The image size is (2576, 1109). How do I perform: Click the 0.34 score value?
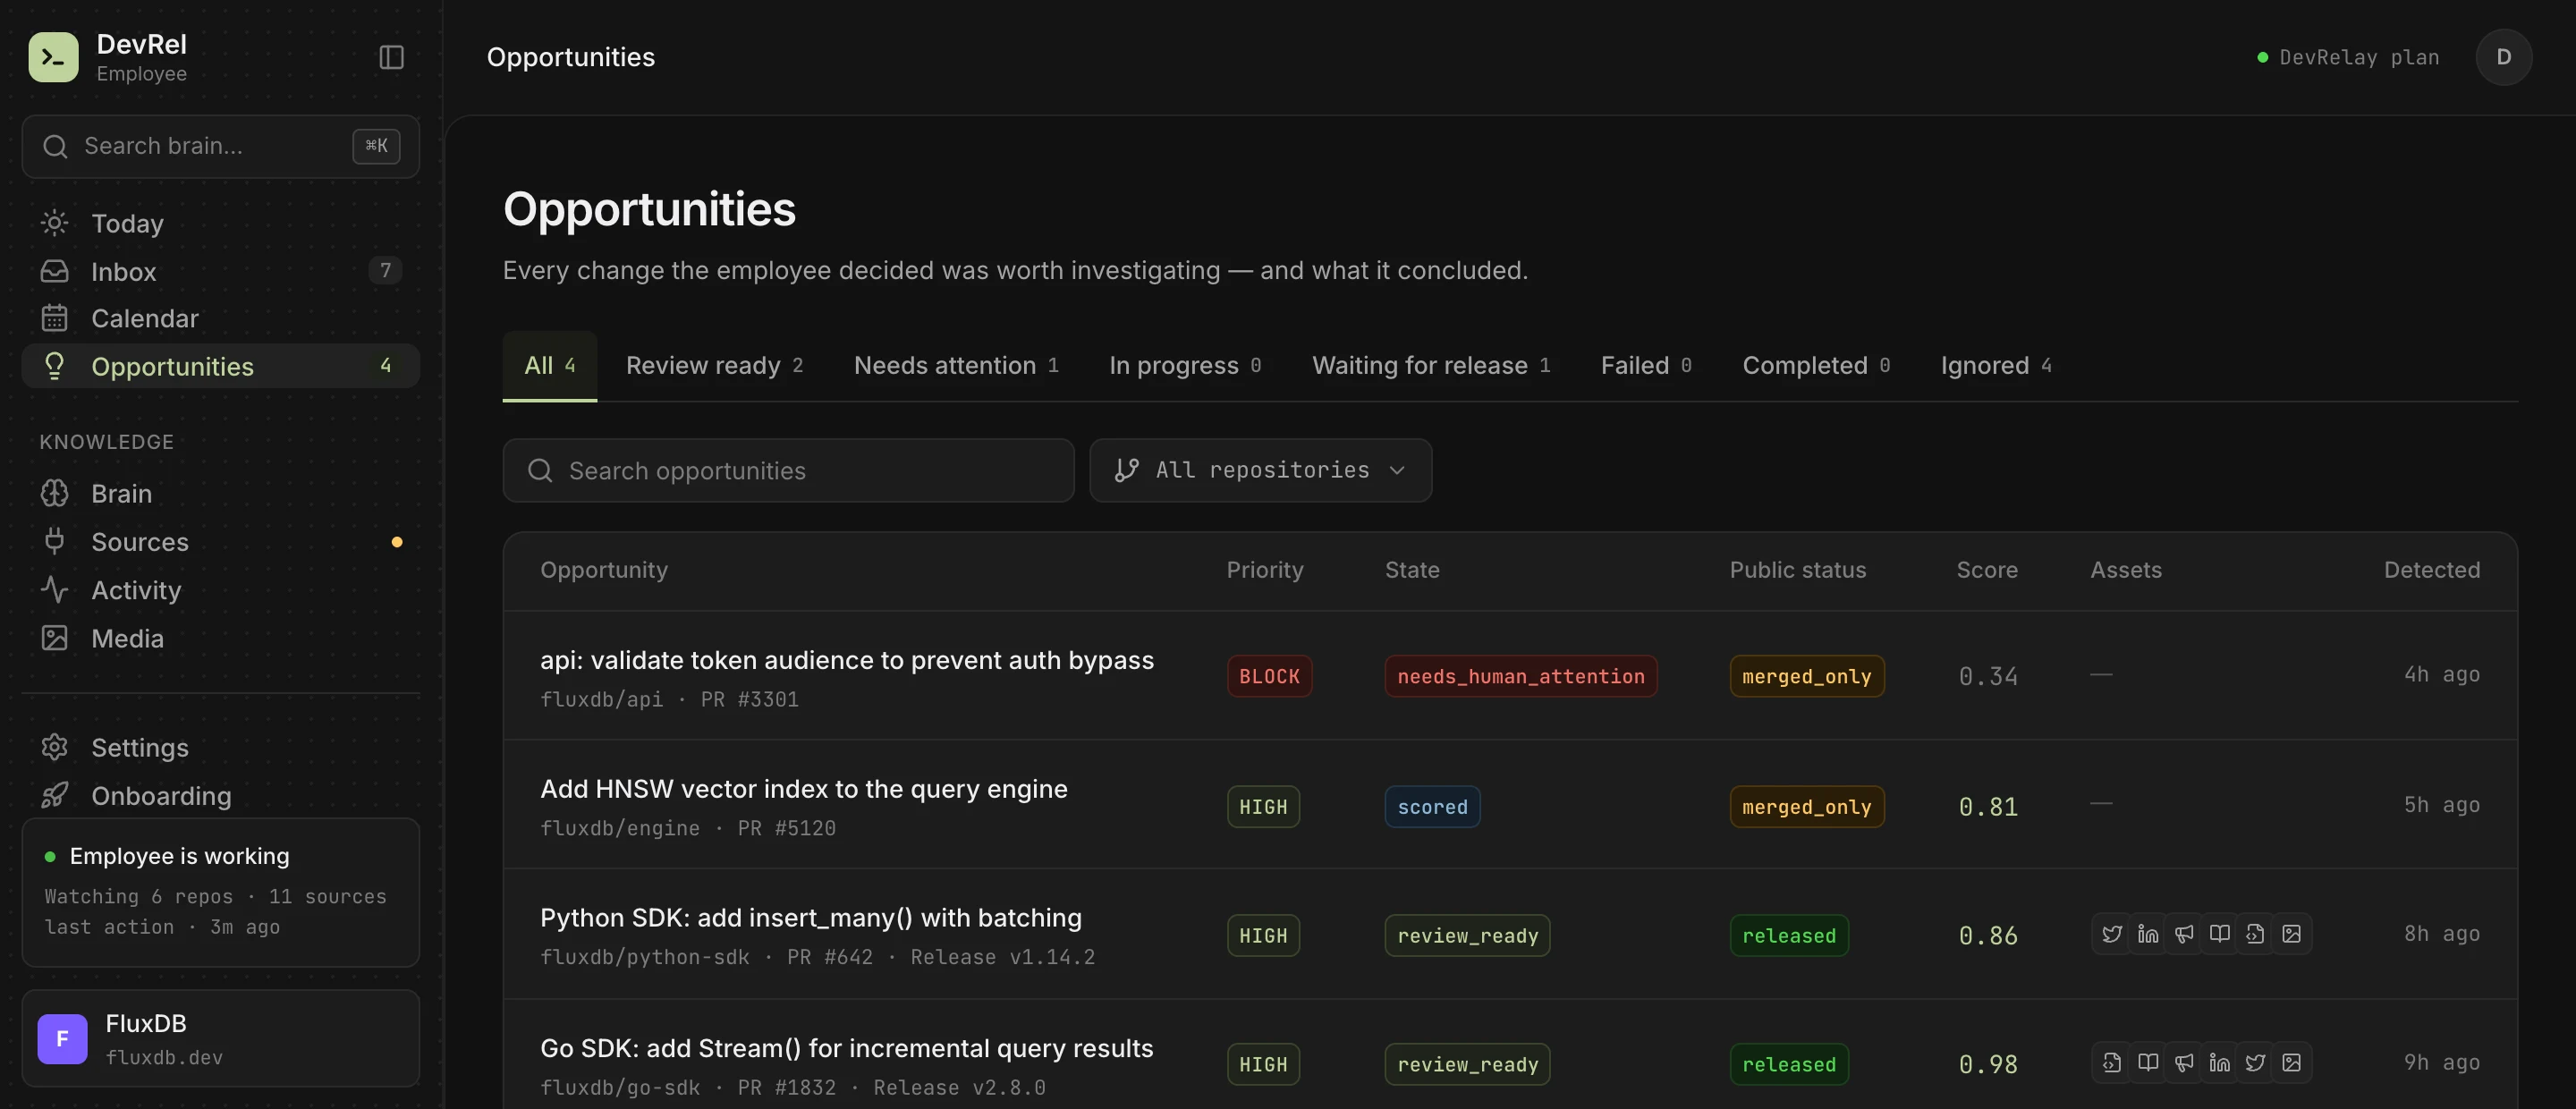(x=1987, y=676)
